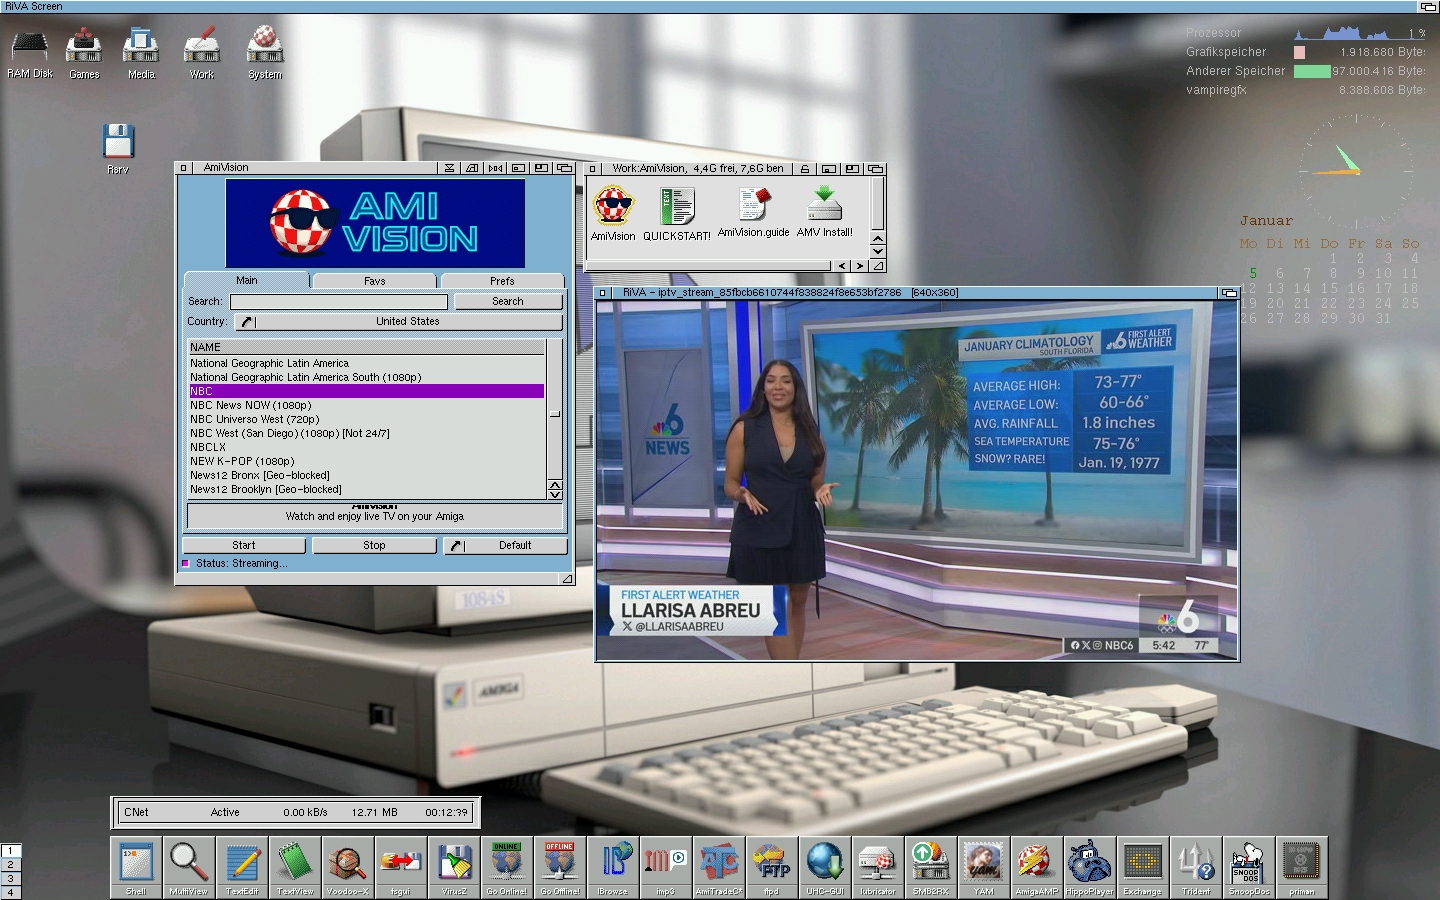Launch HippoPlayer from the dock
1440x900 pixels.
click(x=1090, y=866)
